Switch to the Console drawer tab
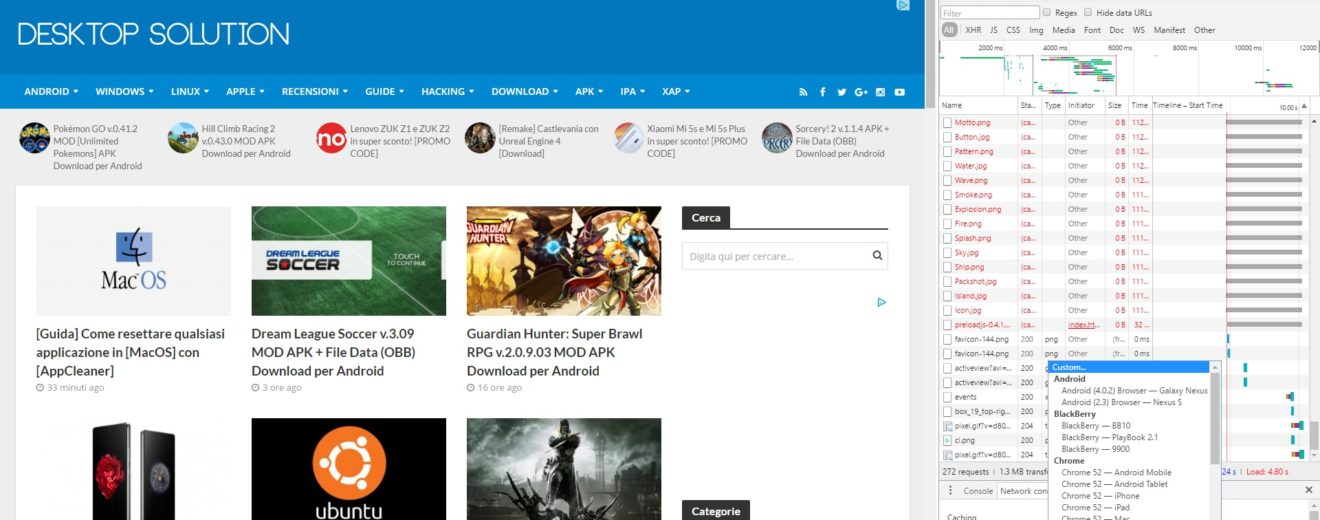 [x=977, y=491]
